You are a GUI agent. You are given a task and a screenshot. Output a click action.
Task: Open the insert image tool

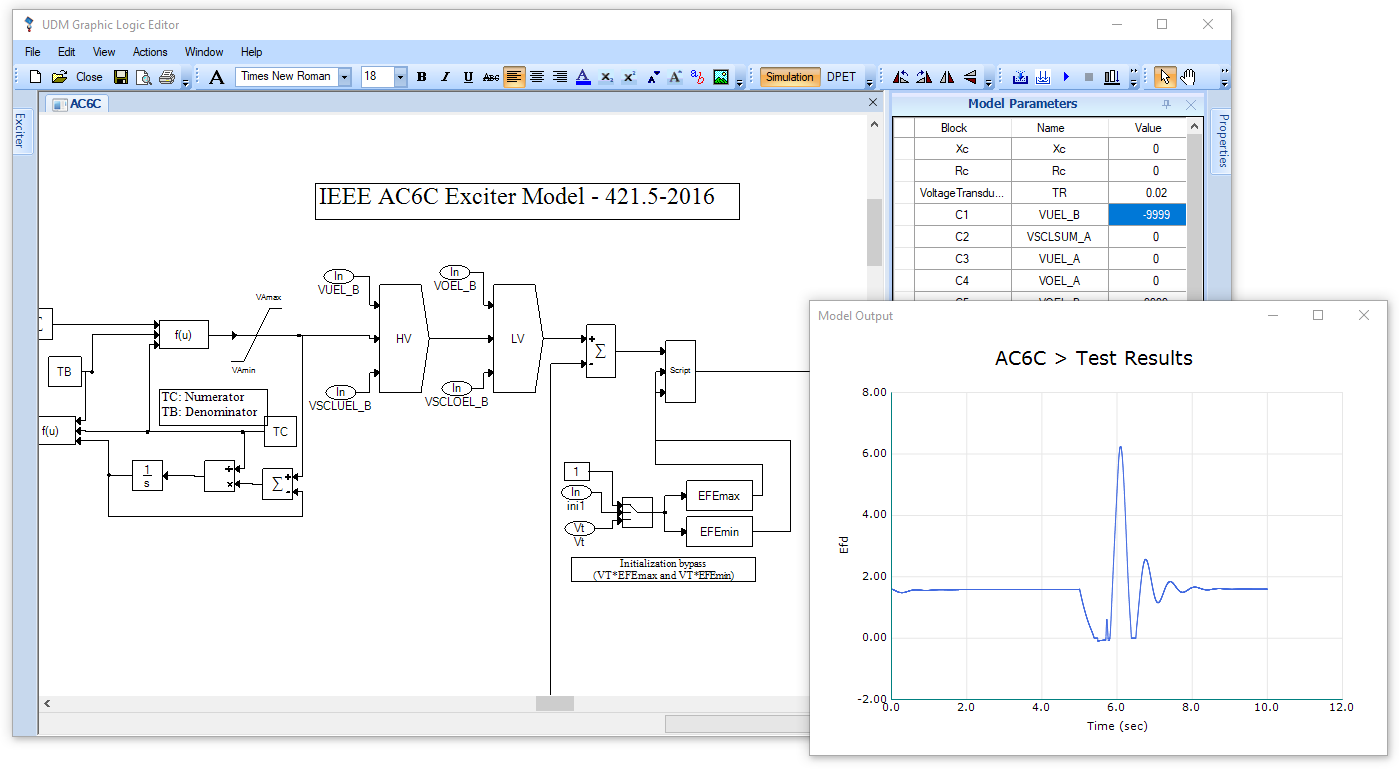pos(723,76)
